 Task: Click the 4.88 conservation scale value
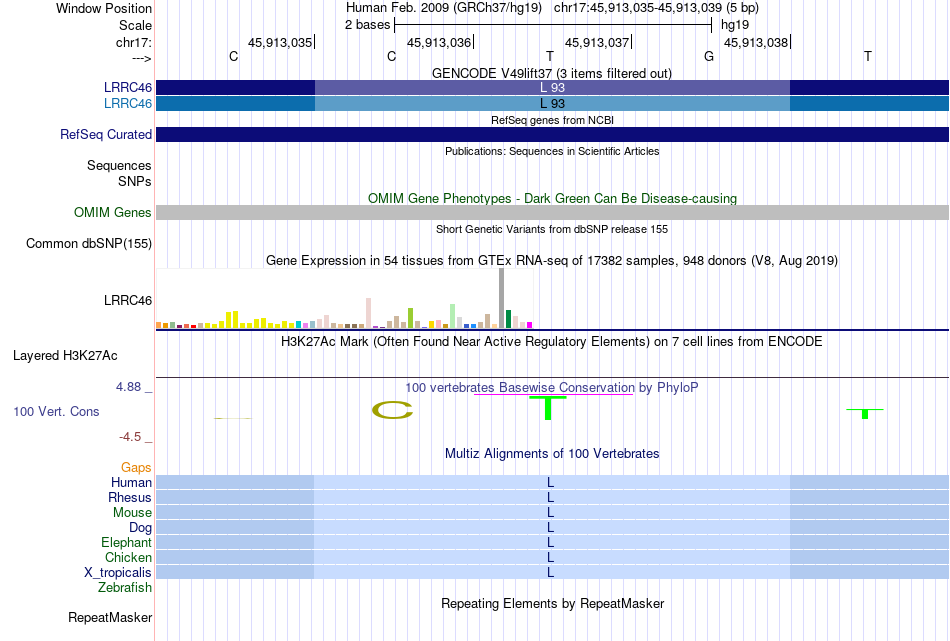click(128, 387)
